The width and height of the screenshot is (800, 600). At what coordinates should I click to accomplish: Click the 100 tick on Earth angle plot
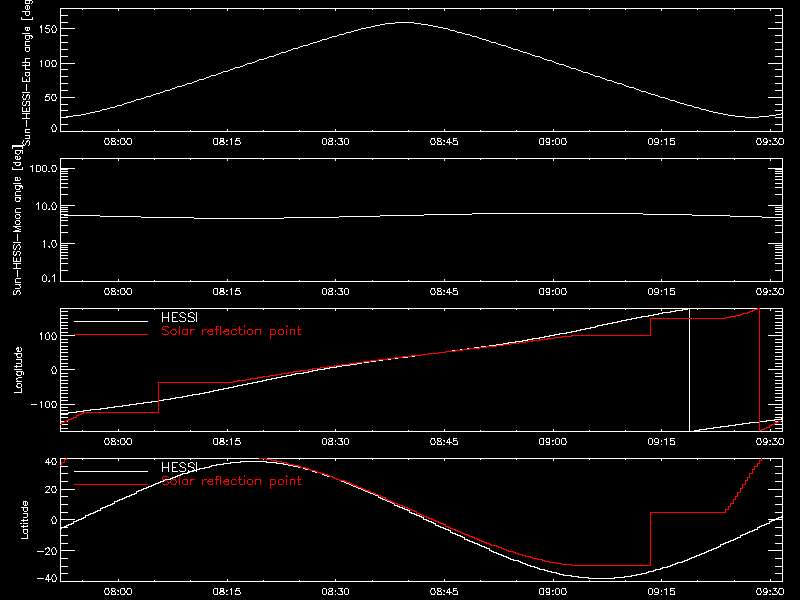[x=48, y=64]
